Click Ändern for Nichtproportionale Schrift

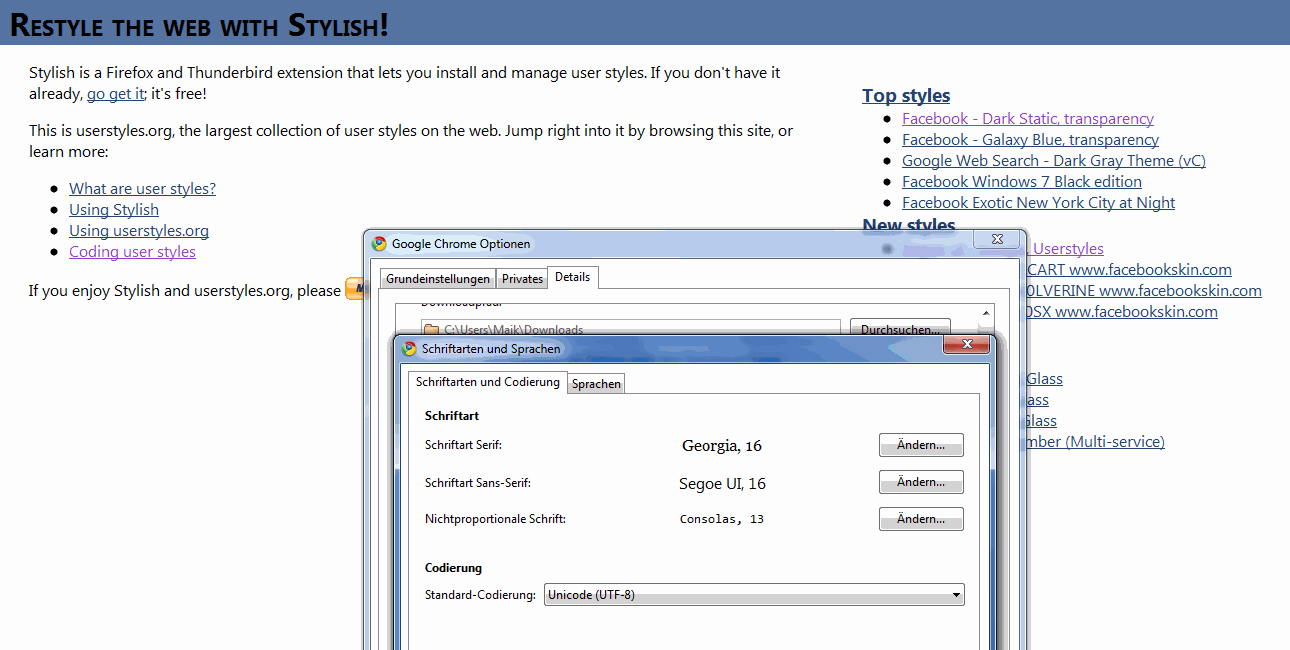pos(921,519)
